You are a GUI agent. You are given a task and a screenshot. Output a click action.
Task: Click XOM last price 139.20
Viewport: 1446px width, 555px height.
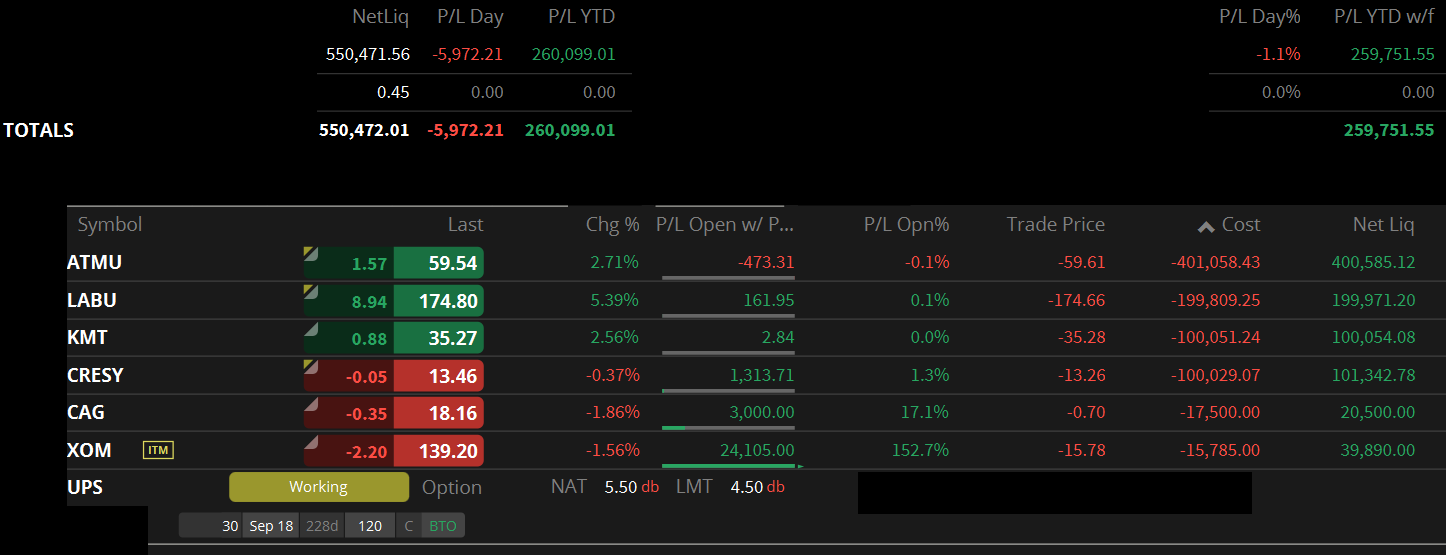(439, 450)
